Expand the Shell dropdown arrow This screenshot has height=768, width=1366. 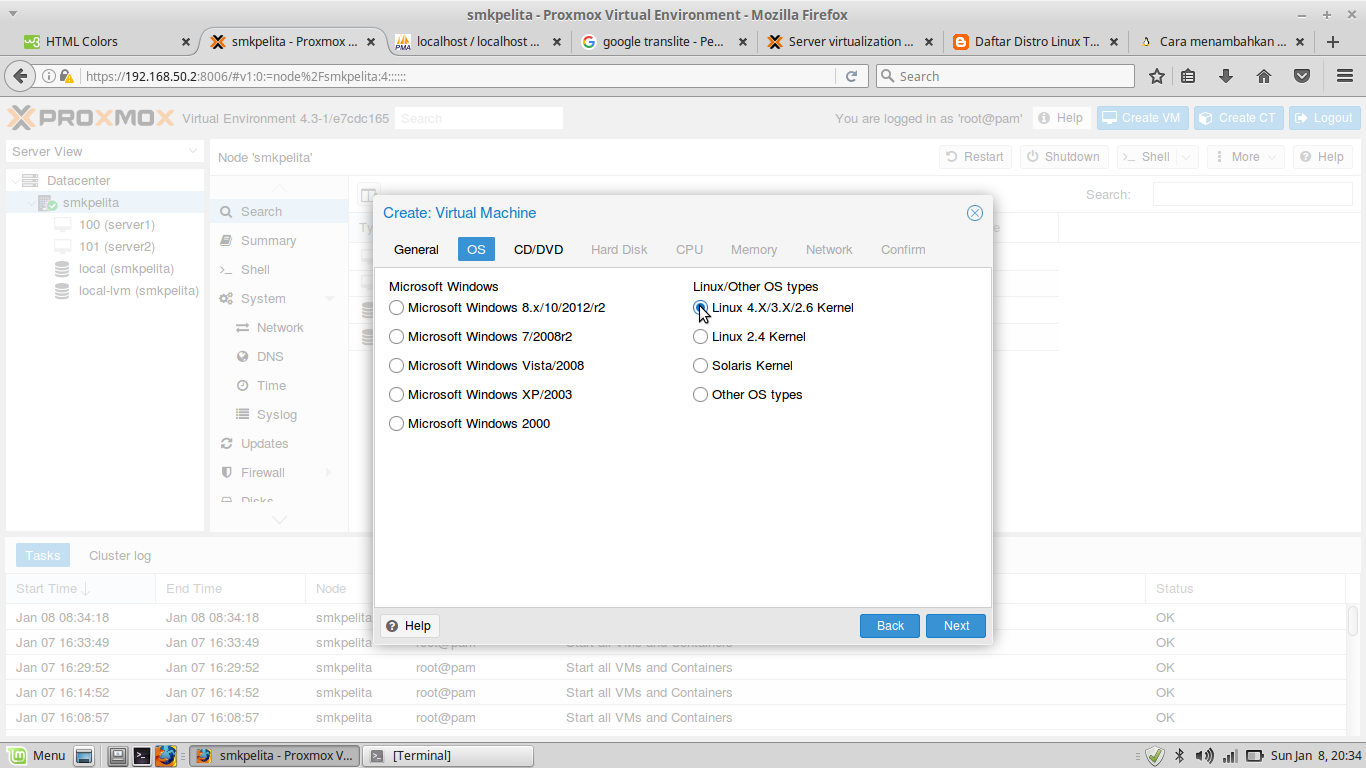(1187, 157)
